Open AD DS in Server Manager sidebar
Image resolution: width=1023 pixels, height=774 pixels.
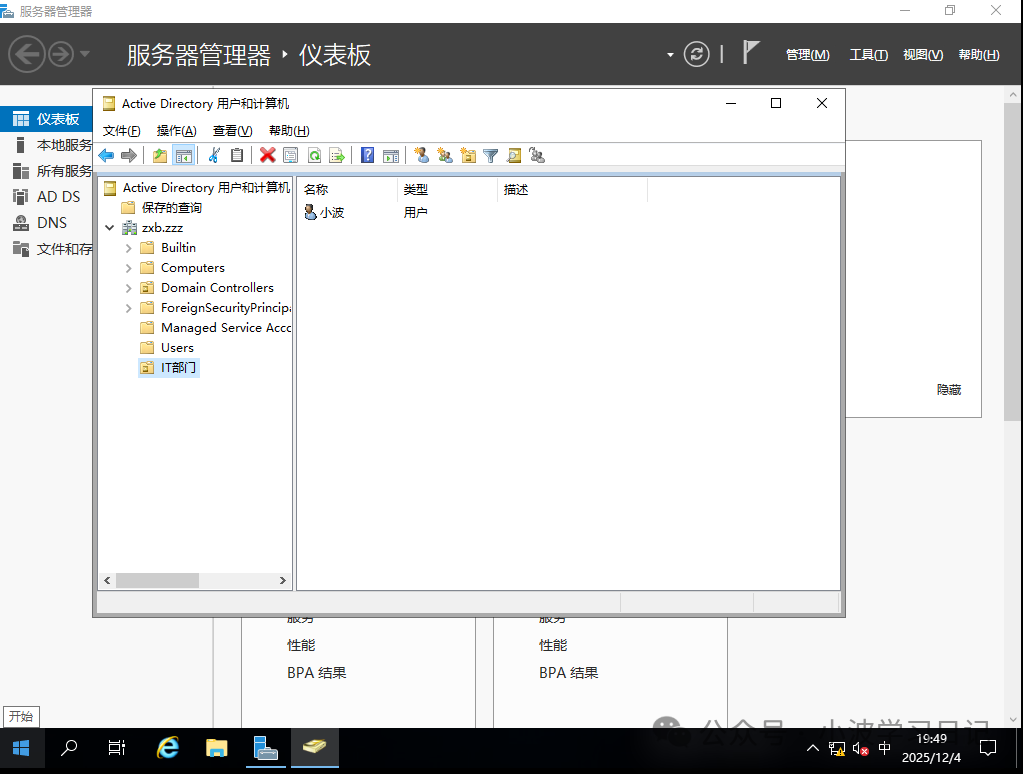46,196
